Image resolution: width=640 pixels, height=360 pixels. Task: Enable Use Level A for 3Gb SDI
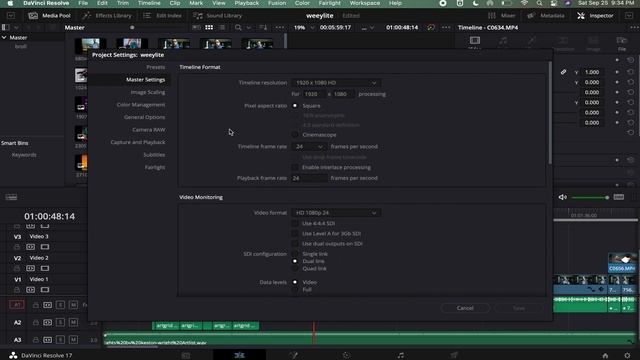coord(295,234)
